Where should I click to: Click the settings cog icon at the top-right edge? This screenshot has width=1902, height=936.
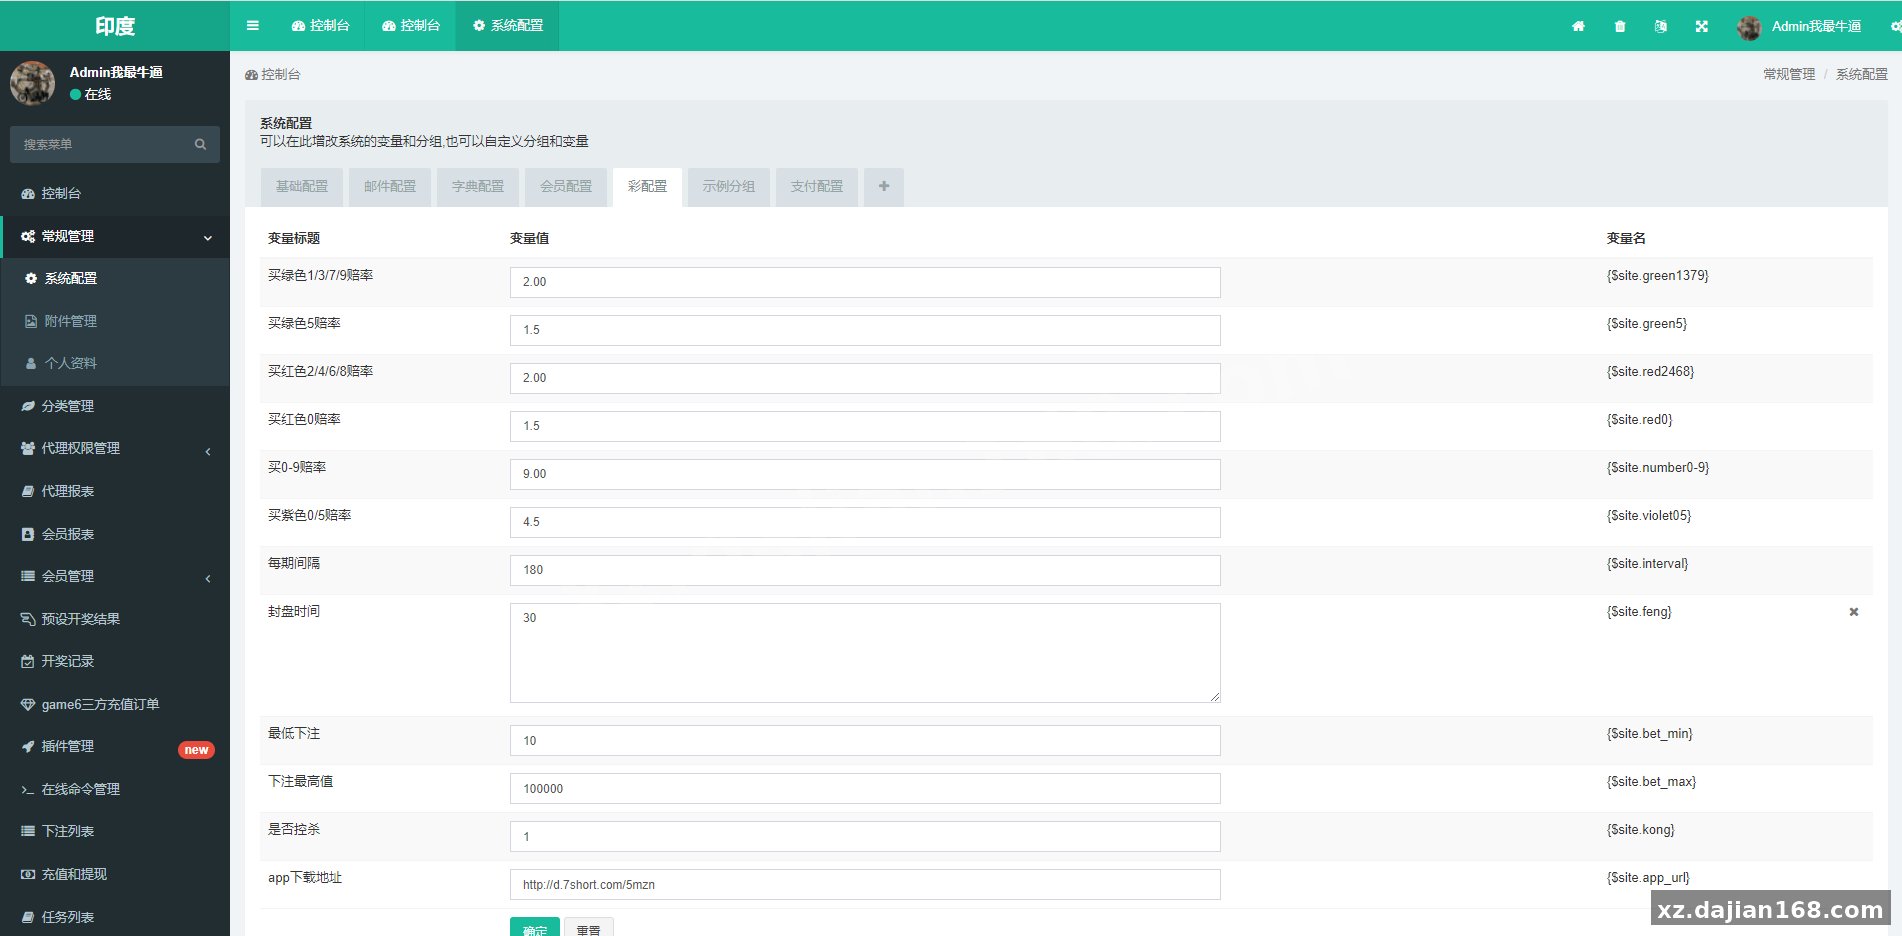(1896, 26)
